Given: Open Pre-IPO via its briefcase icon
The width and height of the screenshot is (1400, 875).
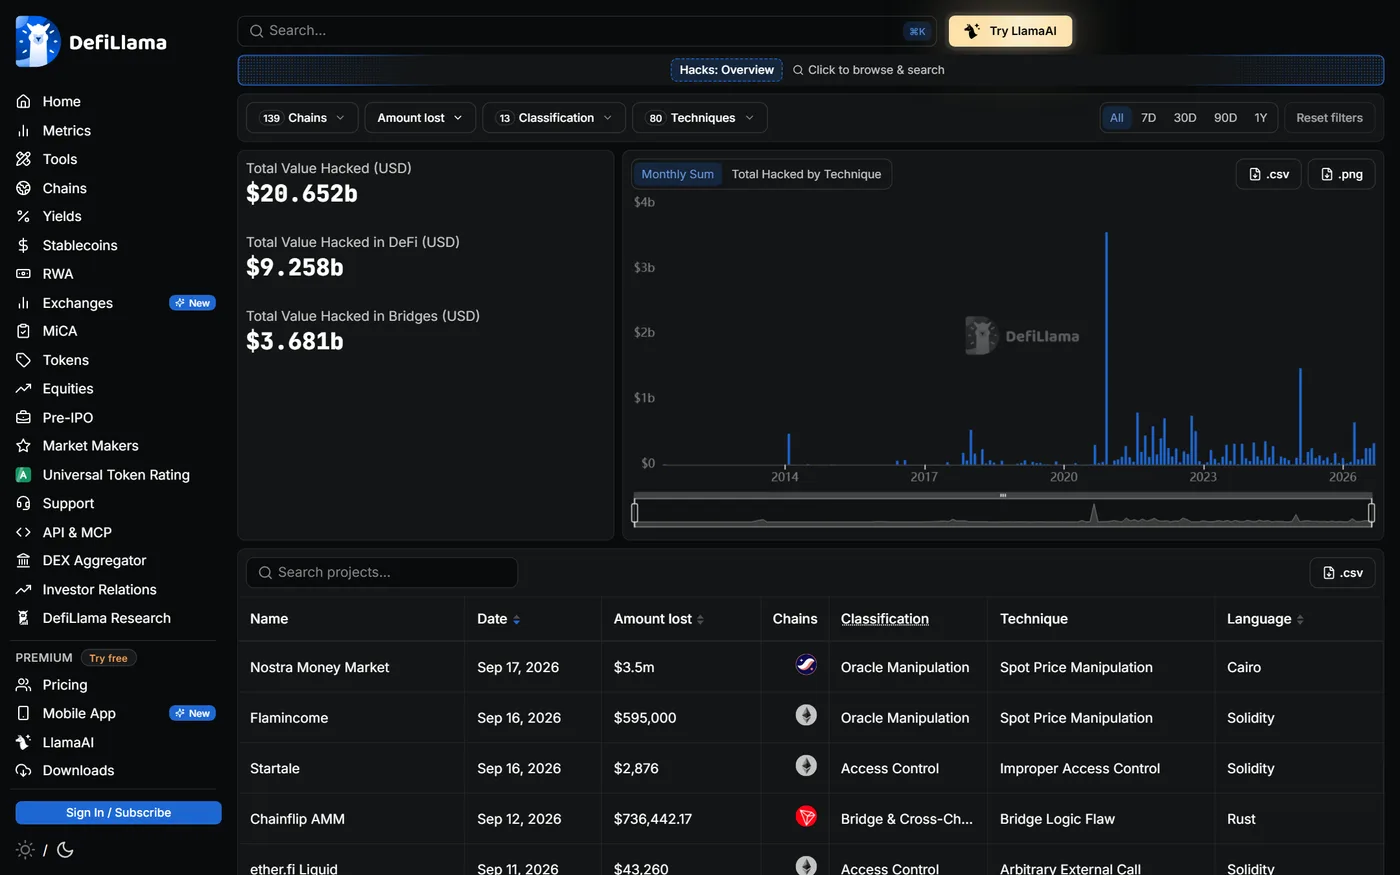Looking at the screenshot, I should click(x=23, y=418).
